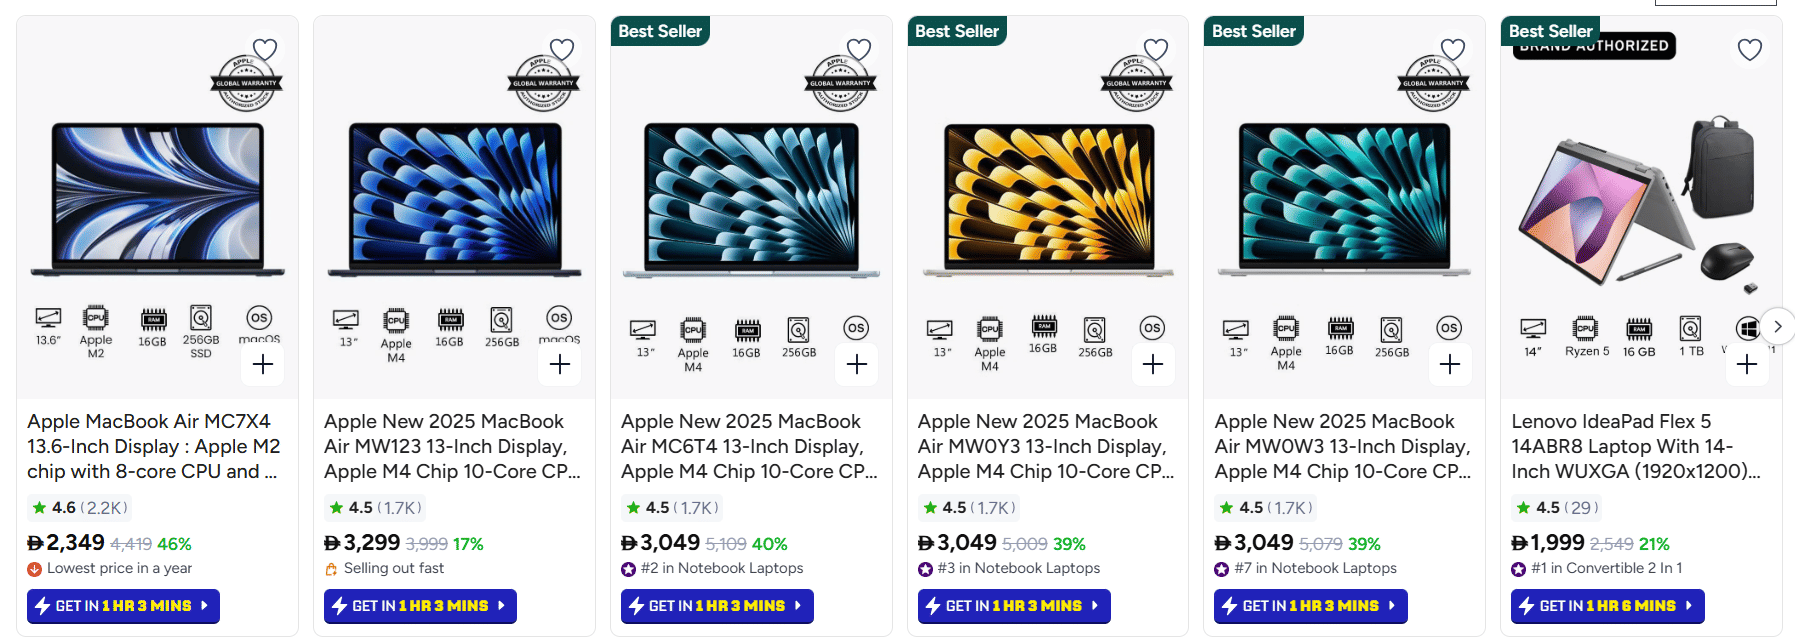Add MacBook Air MC7X4 to wishlist
Image resolution: width=1795 pixels, height=641 pixels.
pos(265,49)
